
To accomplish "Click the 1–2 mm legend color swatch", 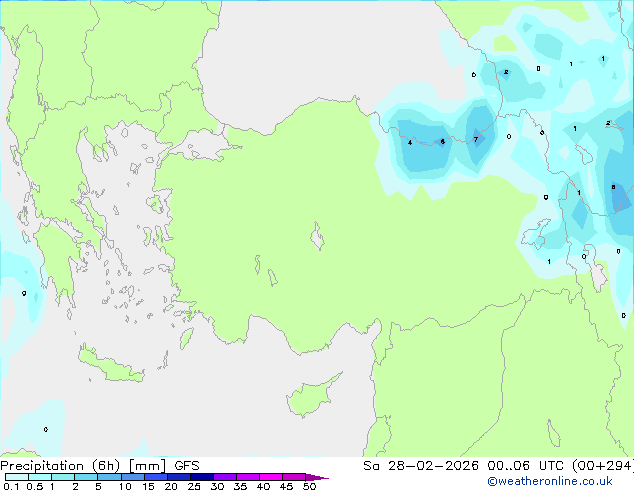I will [63, 477].
